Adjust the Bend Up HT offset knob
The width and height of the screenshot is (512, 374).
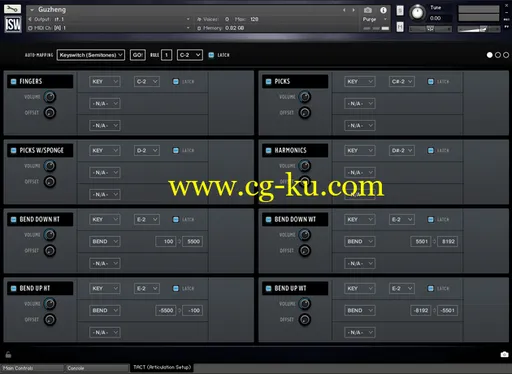point(50,320)
